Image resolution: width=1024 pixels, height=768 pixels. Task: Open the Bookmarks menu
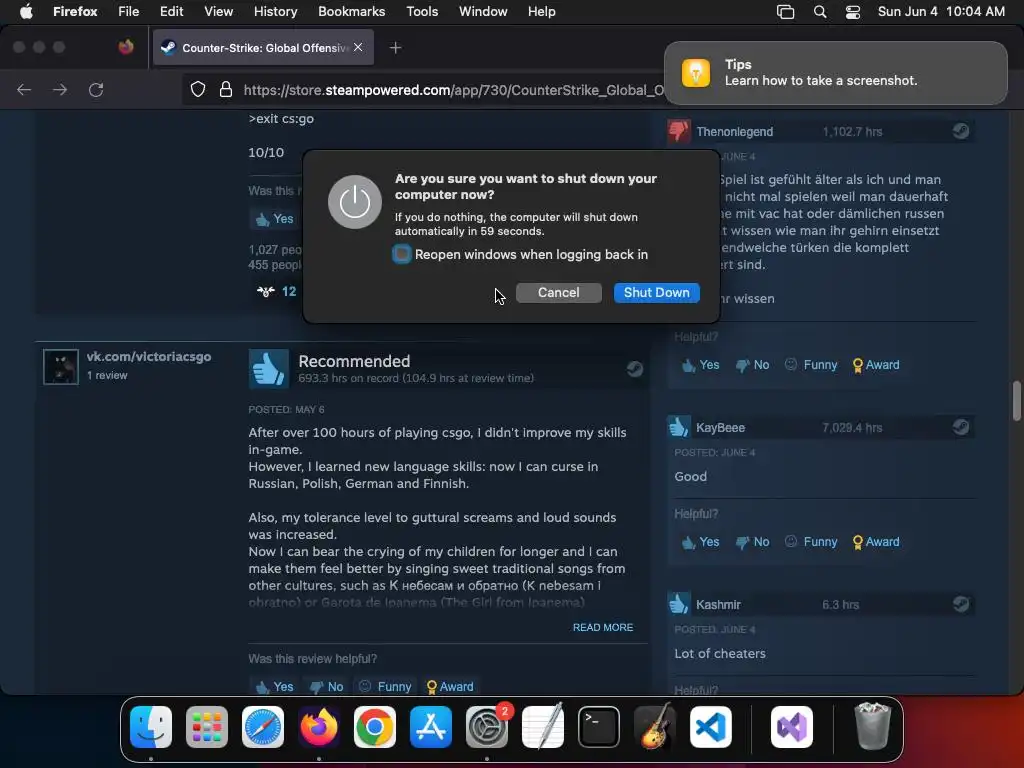point(351,11)
